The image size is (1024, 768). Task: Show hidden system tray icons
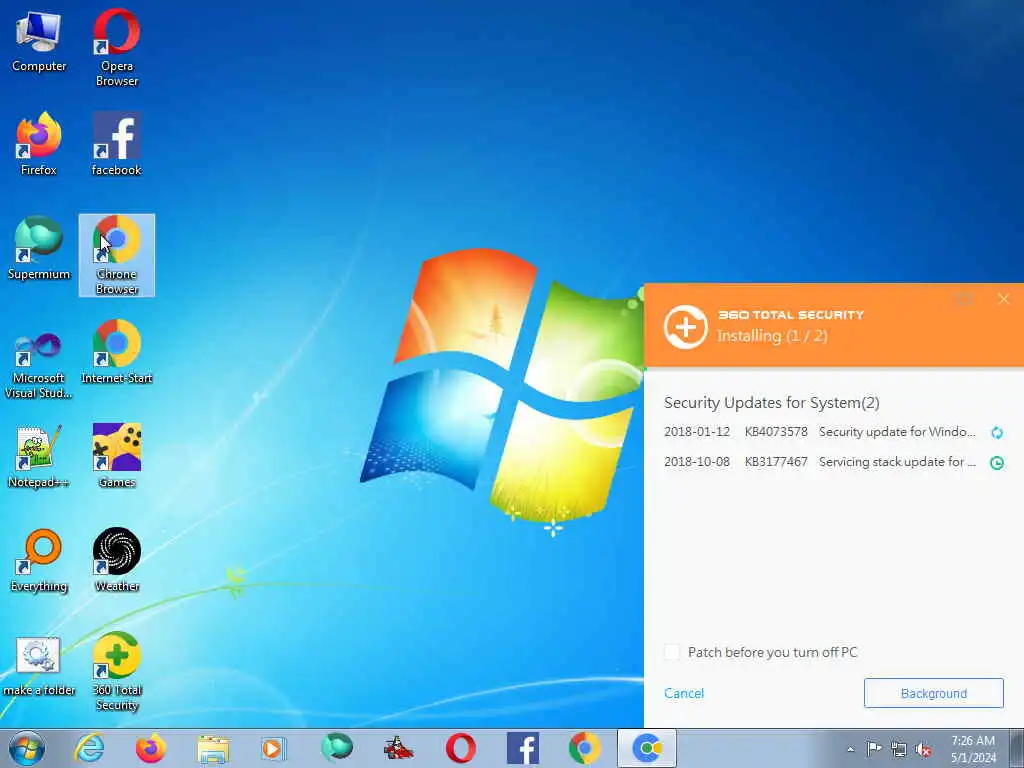[850, 749]
